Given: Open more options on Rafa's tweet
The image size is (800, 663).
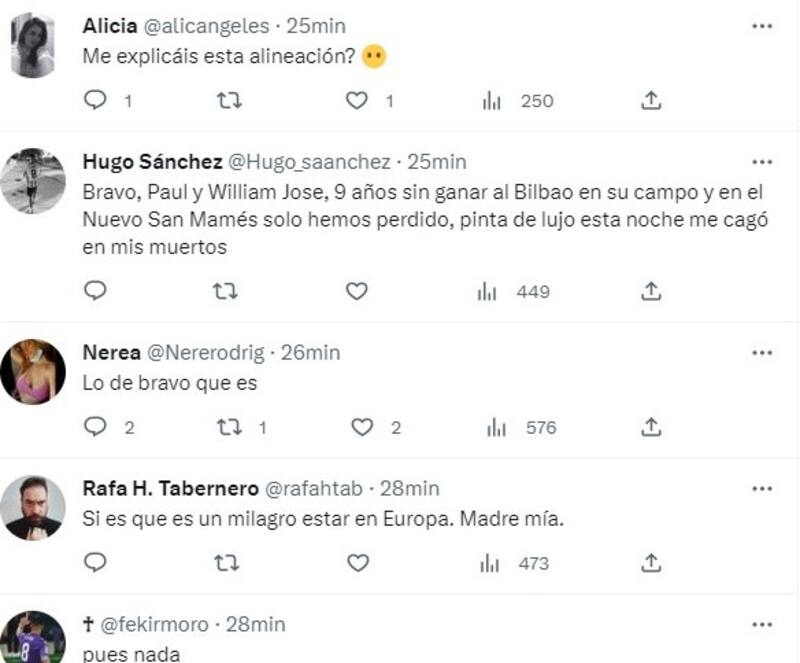Looking at the screenshot, I should [x=762, y=489].
